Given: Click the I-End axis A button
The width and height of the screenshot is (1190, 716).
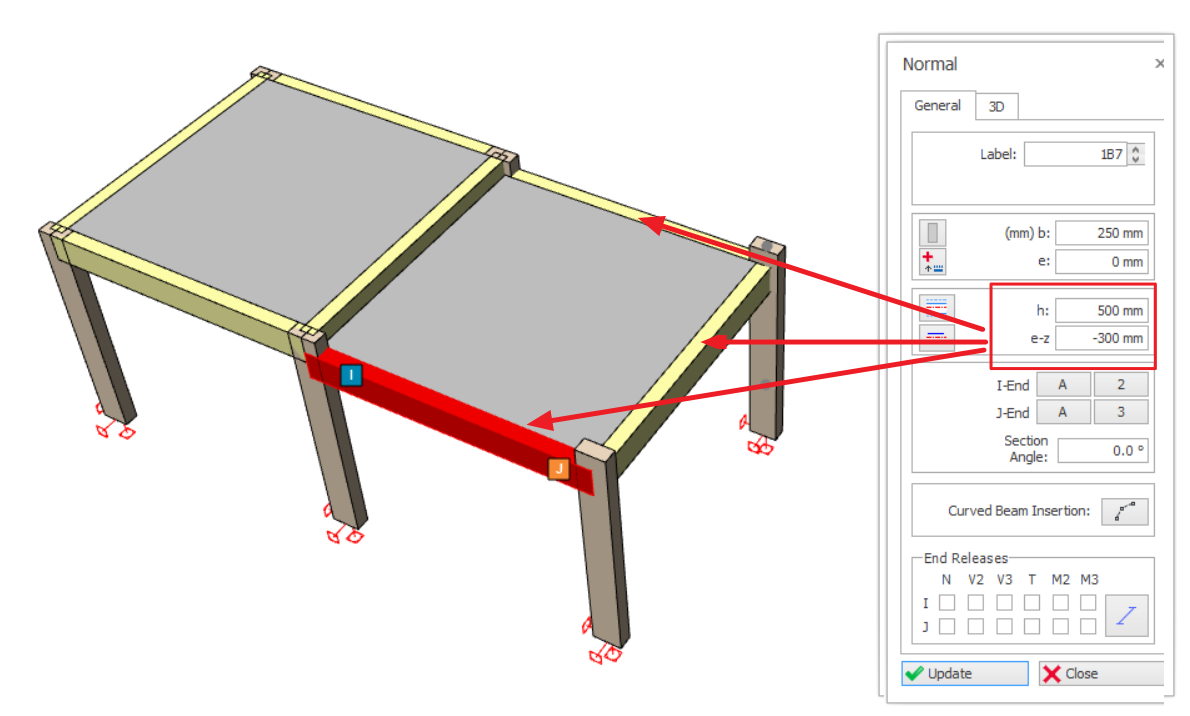Looking at the screenshot, I should 1061,385.
